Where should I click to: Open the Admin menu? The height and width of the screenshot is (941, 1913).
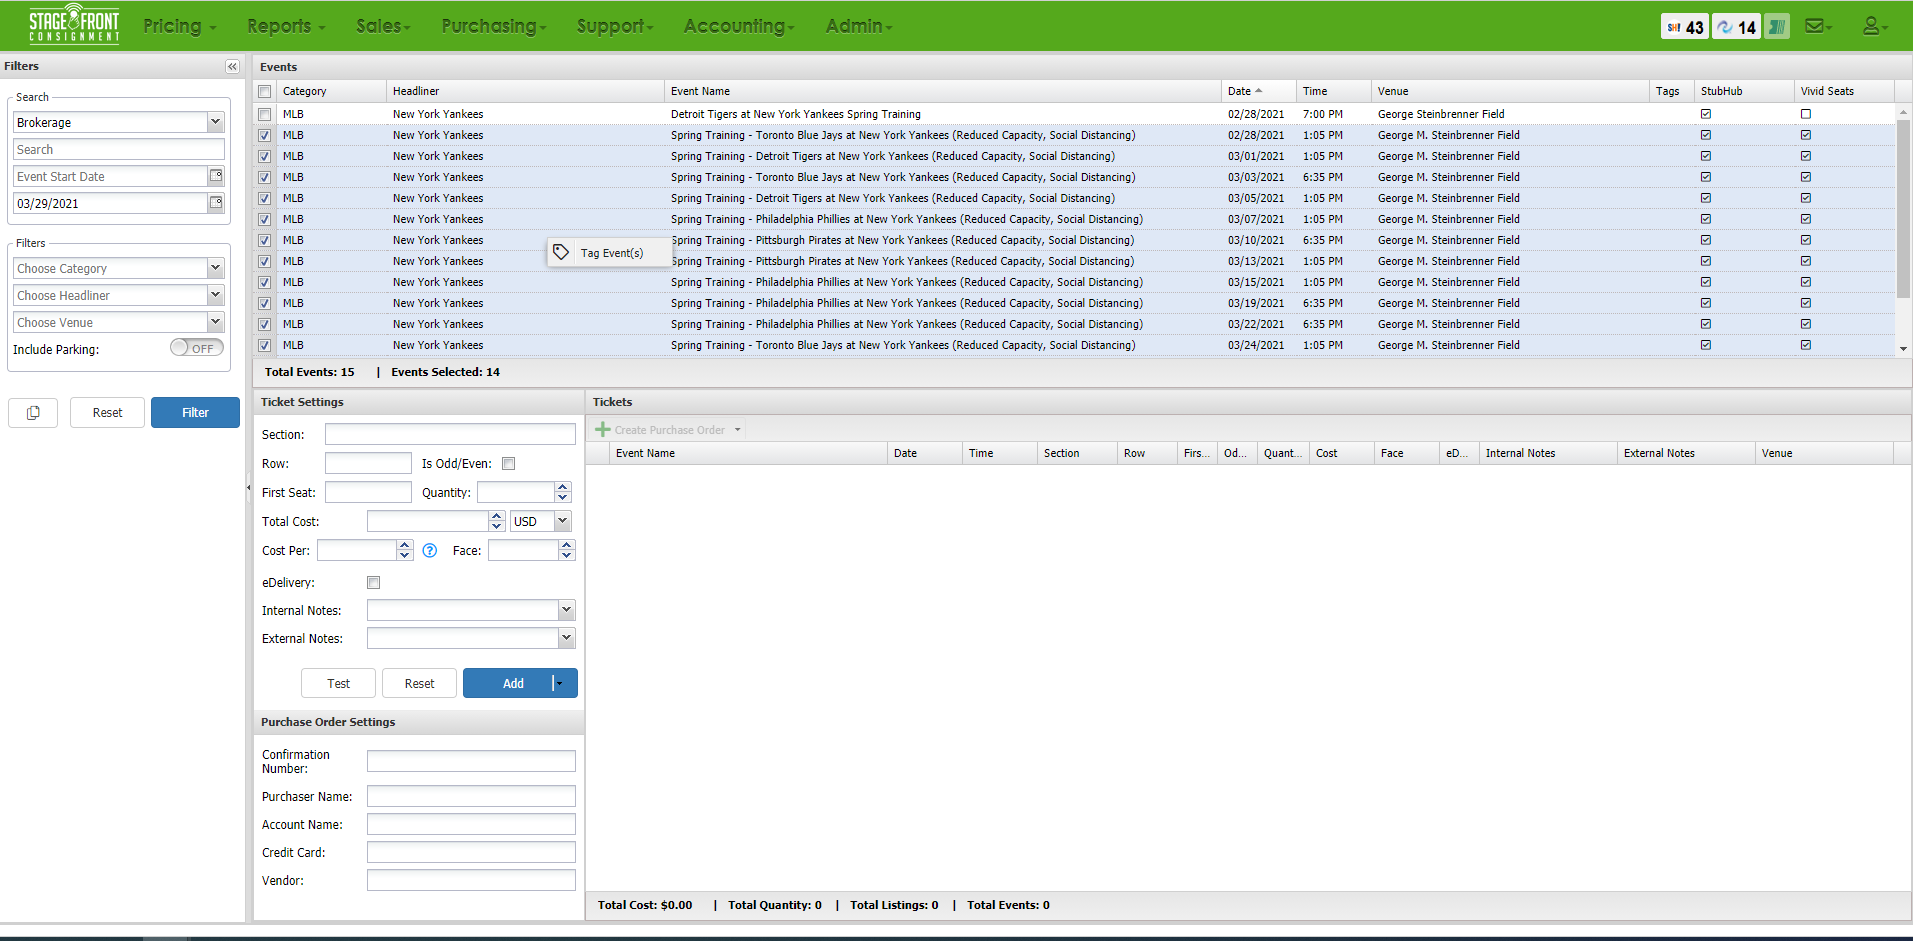pos(859,26)
